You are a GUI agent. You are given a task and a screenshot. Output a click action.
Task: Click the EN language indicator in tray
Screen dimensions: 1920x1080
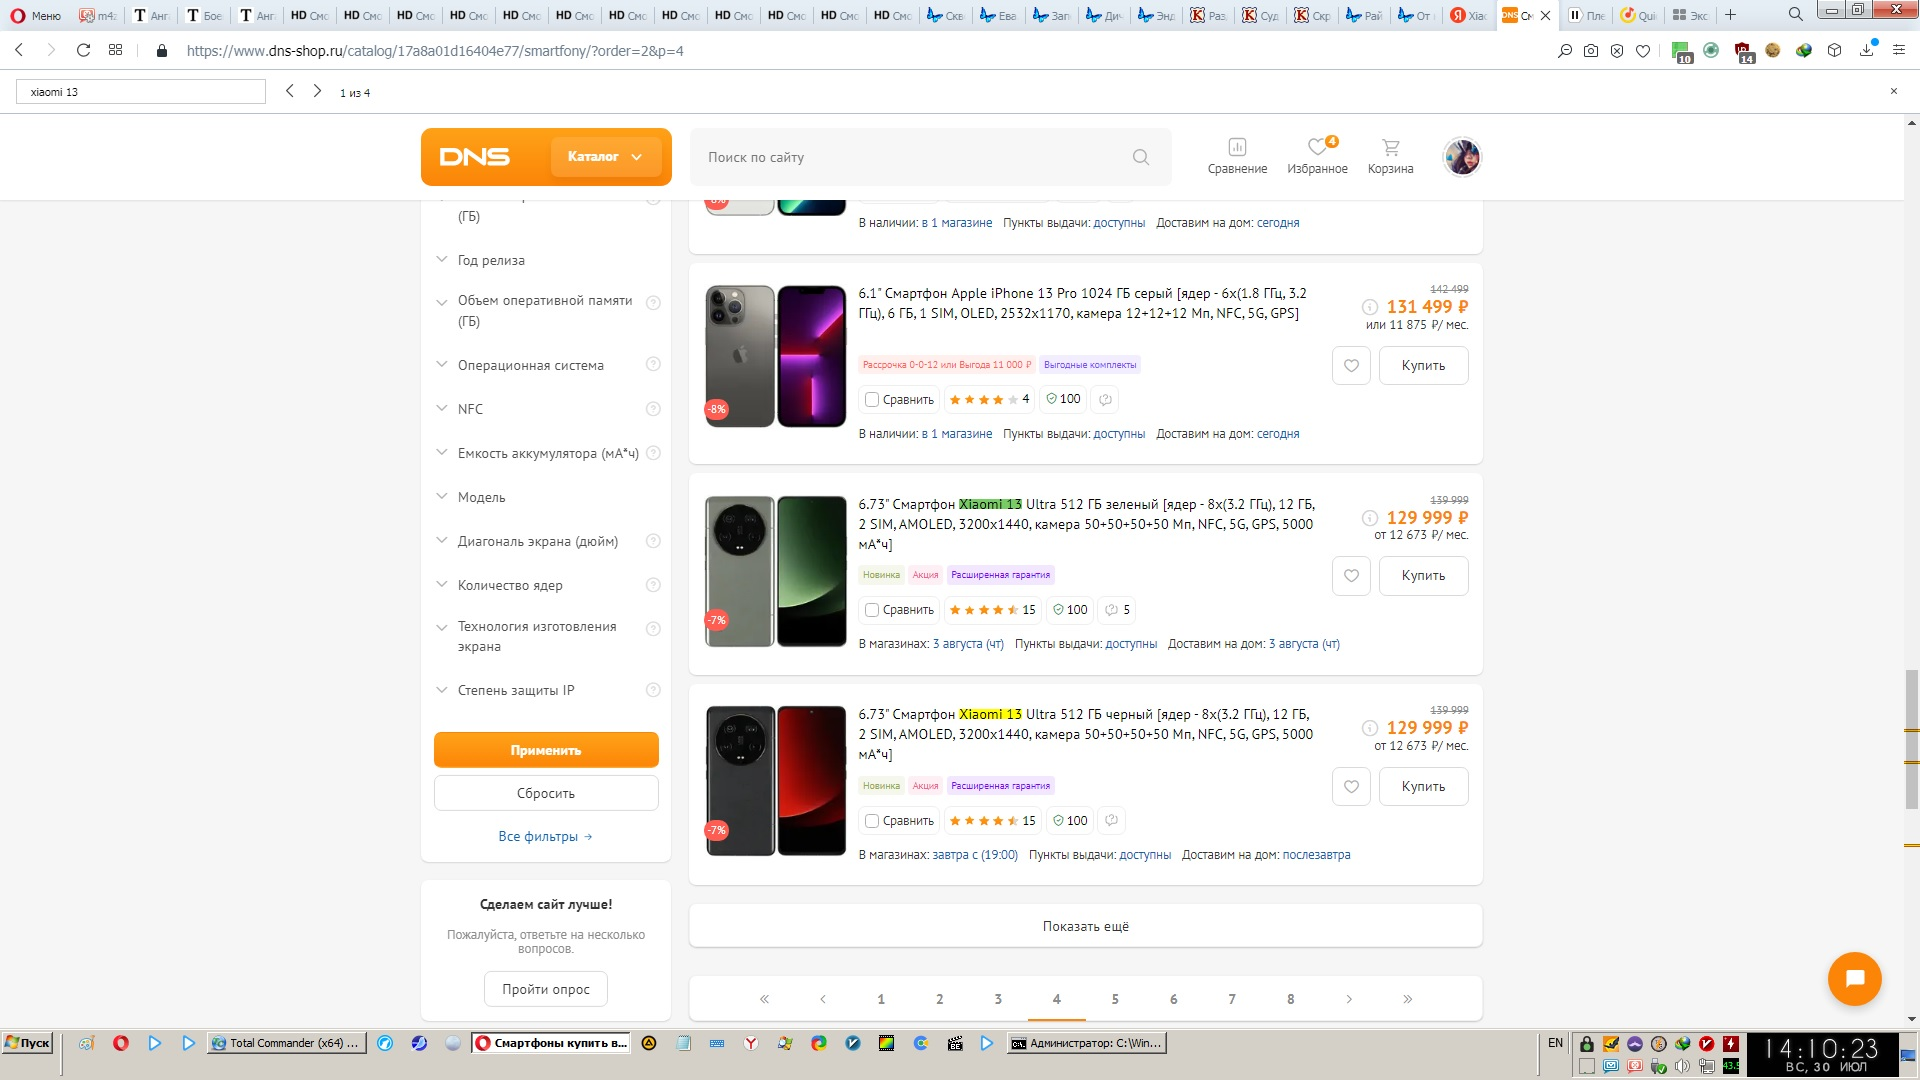[x=1555, y=1043]
